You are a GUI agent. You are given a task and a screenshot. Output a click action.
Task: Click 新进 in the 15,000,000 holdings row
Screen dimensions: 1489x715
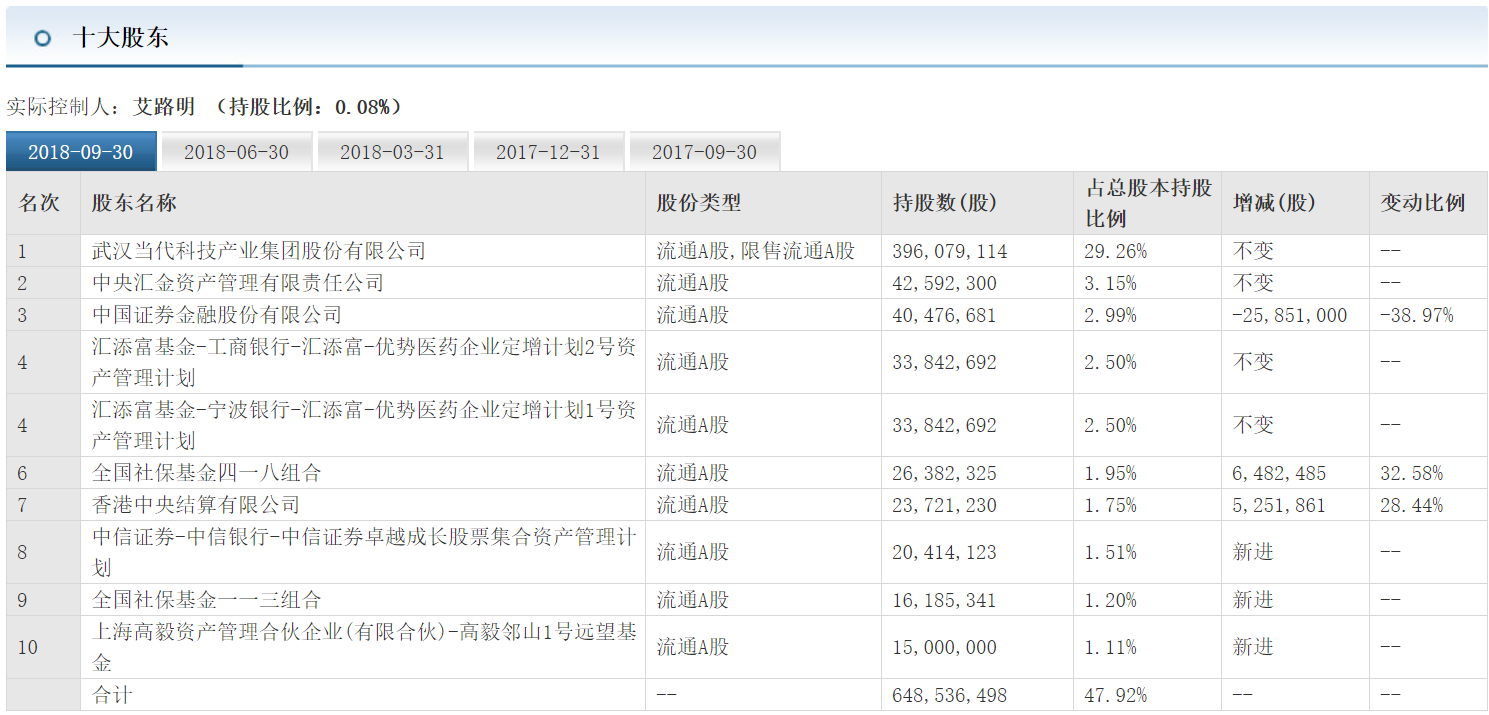(x=1253, y=647)
